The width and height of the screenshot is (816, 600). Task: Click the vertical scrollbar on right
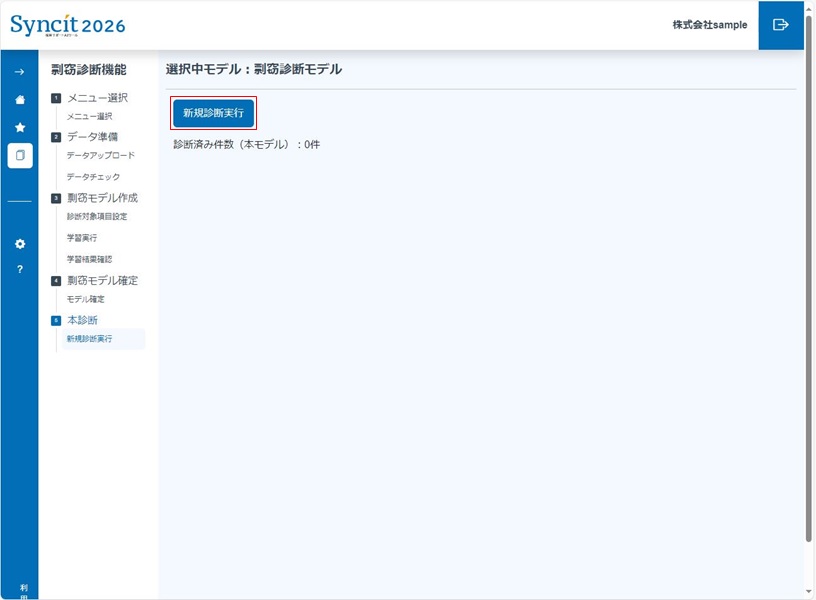[x=809, y=300]
